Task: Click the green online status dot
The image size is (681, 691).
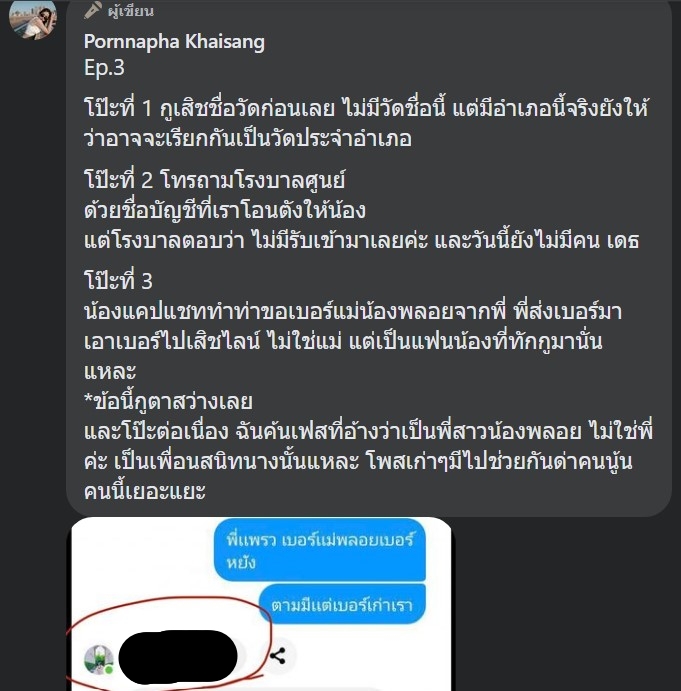Action: pyautogui.click(x=109, y=669)
